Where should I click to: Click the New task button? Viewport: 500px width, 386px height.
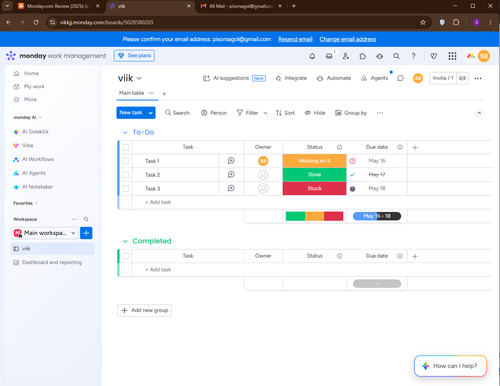(131, 113)
